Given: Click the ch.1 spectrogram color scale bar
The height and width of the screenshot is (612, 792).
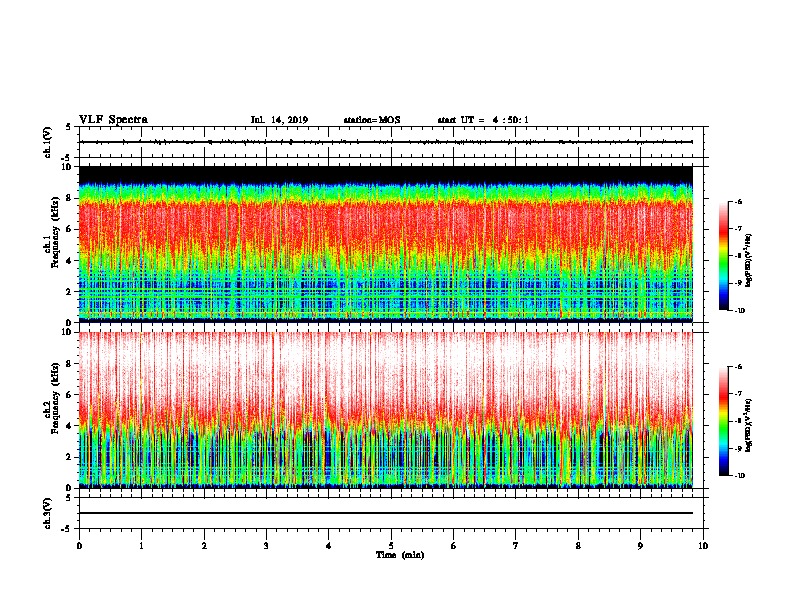Looking at the screenshot, I should 724,256.
